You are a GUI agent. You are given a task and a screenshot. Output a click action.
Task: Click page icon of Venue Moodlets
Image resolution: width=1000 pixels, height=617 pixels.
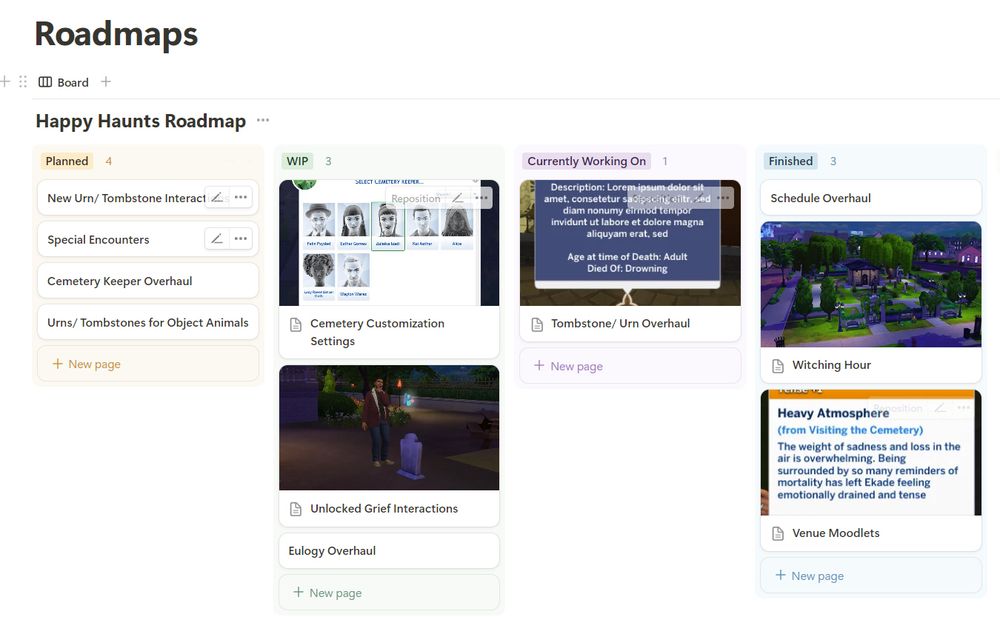pyautogui.click(x=778, y=533)
